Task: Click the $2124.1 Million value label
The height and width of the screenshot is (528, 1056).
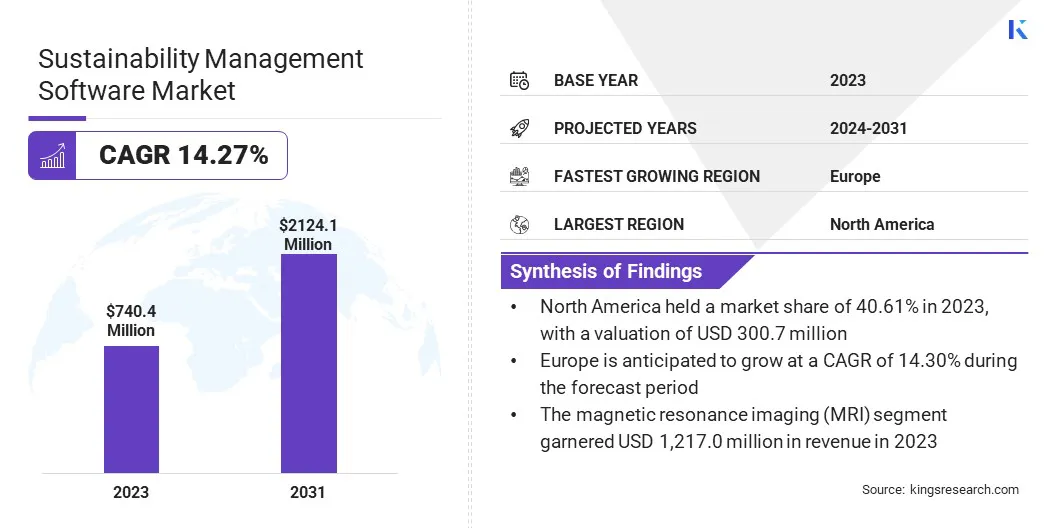Action: pos(308,236)
